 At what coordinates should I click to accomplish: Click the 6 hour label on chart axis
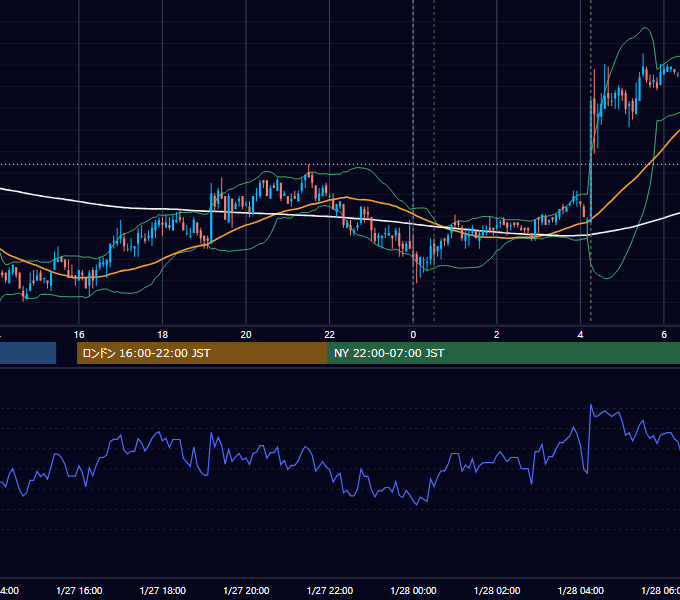[664, 335]
